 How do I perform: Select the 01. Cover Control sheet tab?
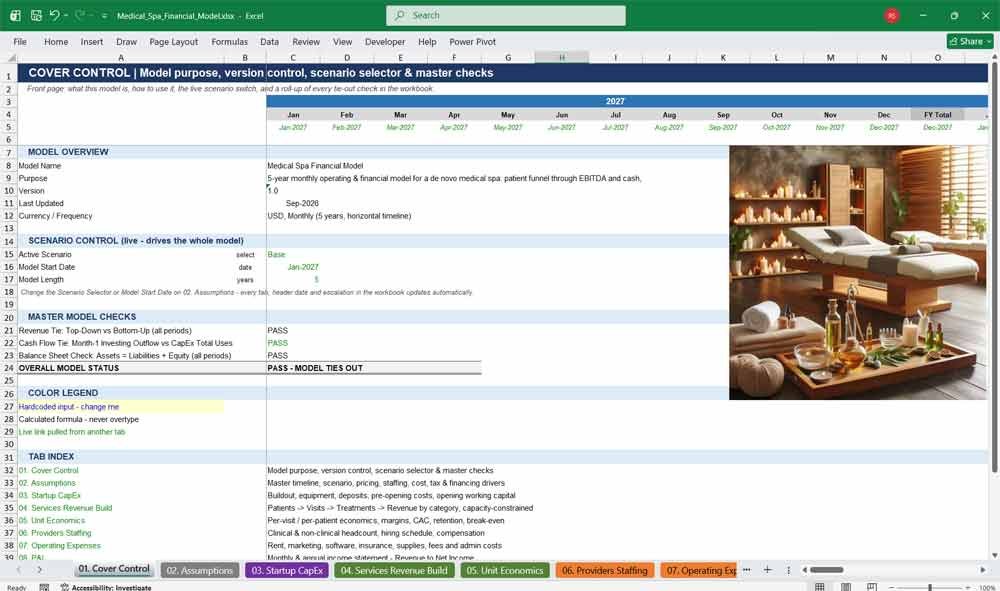[x=114, y=569]
